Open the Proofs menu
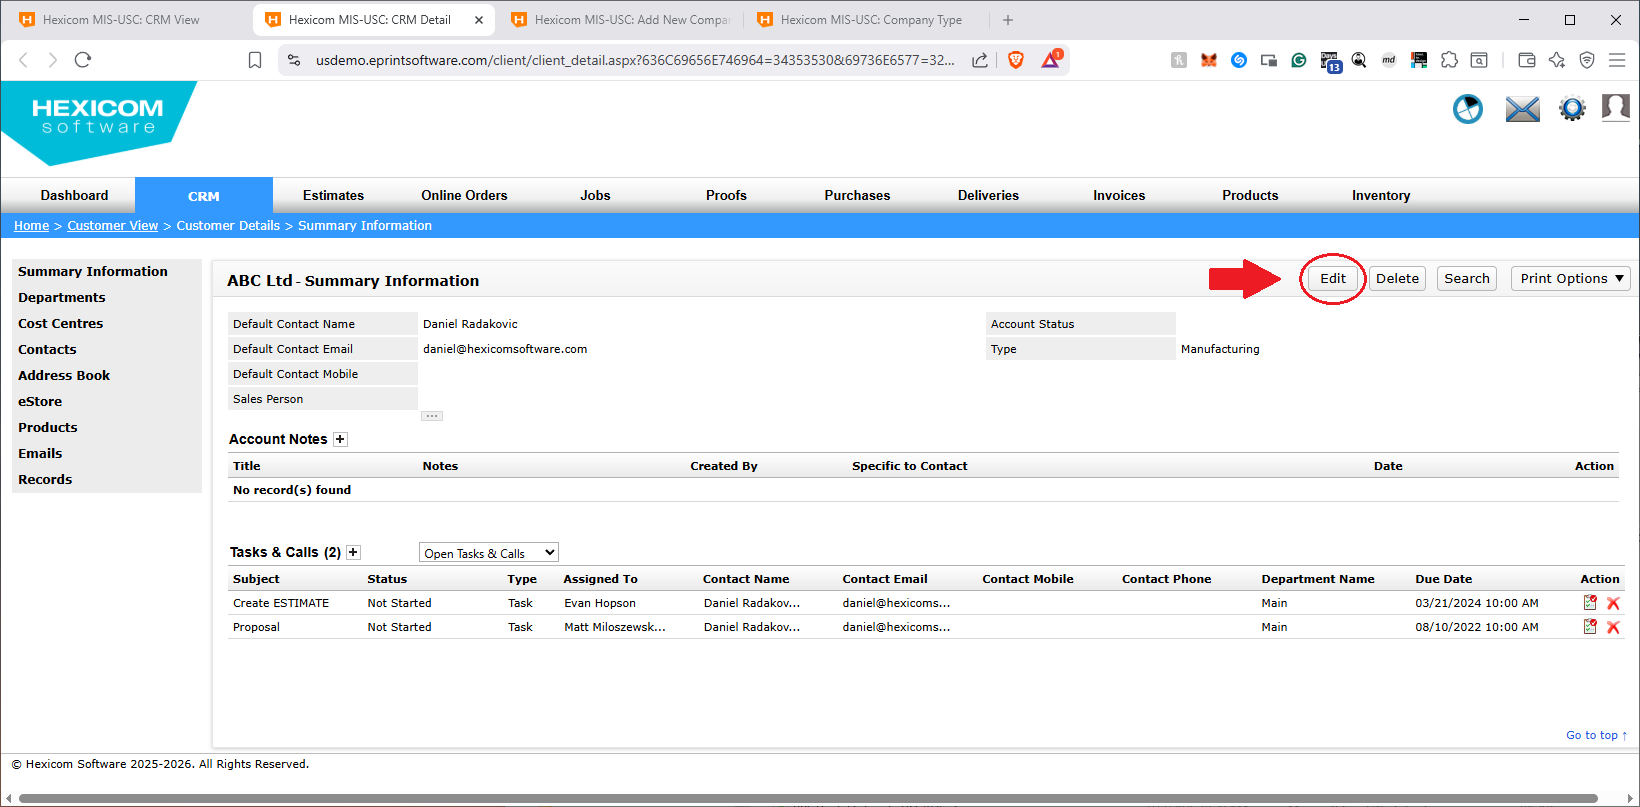1640x807 pixels. pos(726,195)
